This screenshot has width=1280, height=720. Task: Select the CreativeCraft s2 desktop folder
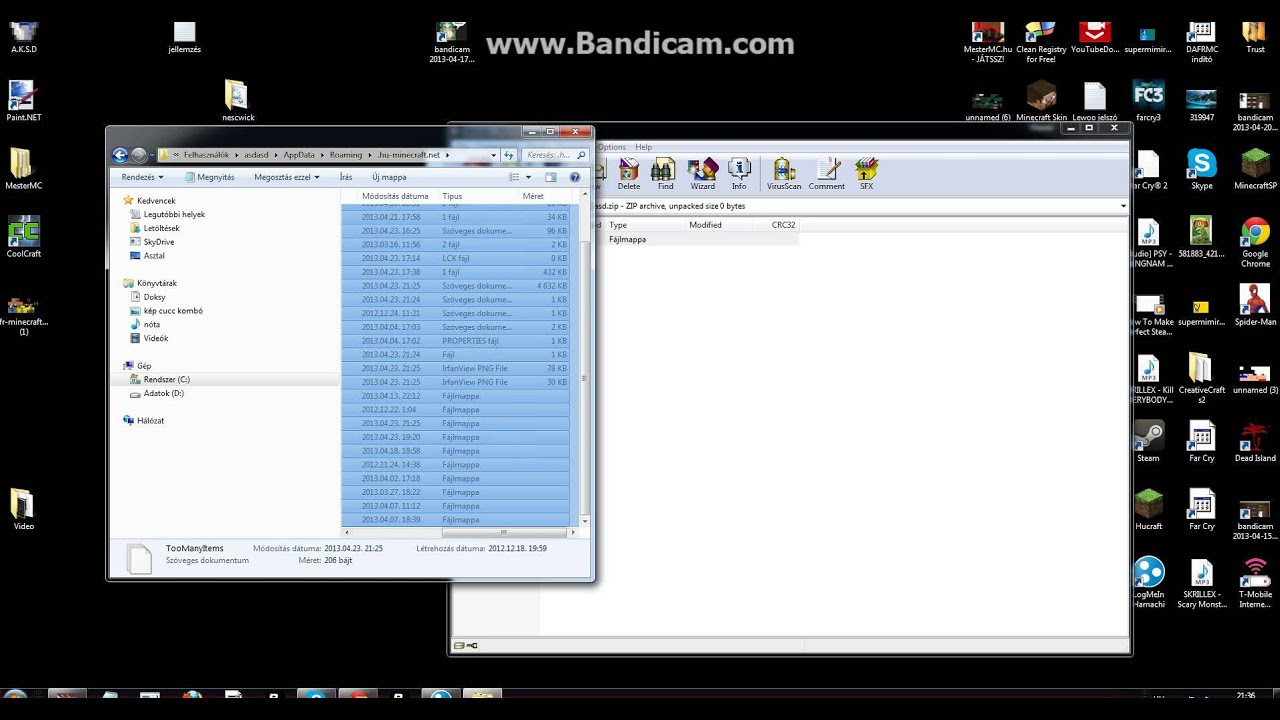click(x=1201, y=379)
